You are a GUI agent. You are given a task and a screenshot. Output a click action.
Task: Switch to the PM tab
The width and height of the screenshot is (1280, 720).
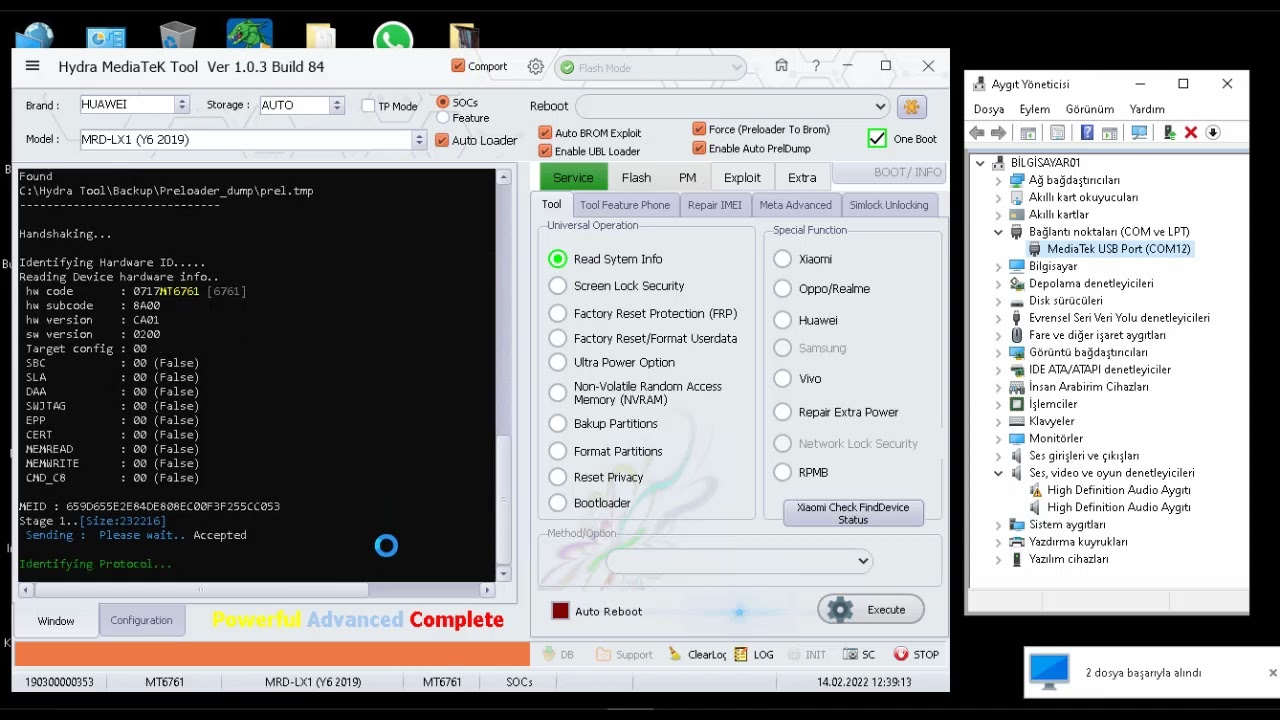point(687,177)
